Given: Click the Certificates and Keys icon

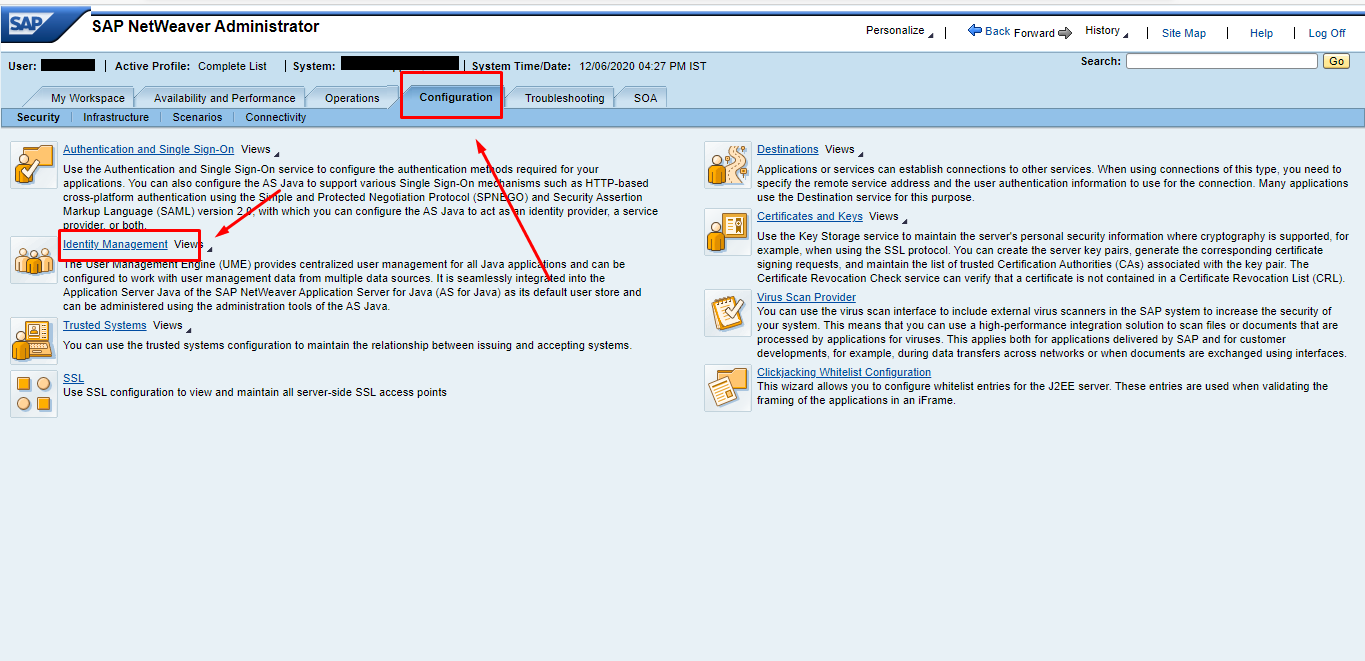Looking at the screenshot, I should pos(727,232).
